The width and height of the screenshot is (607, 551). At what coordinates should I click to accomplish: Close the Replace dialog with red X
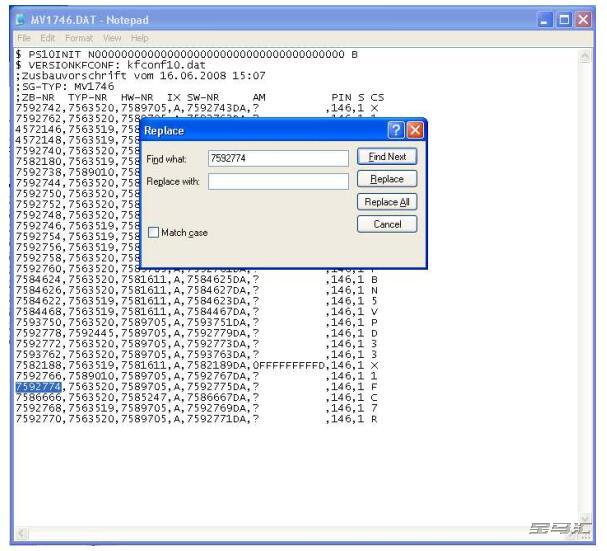415,130
